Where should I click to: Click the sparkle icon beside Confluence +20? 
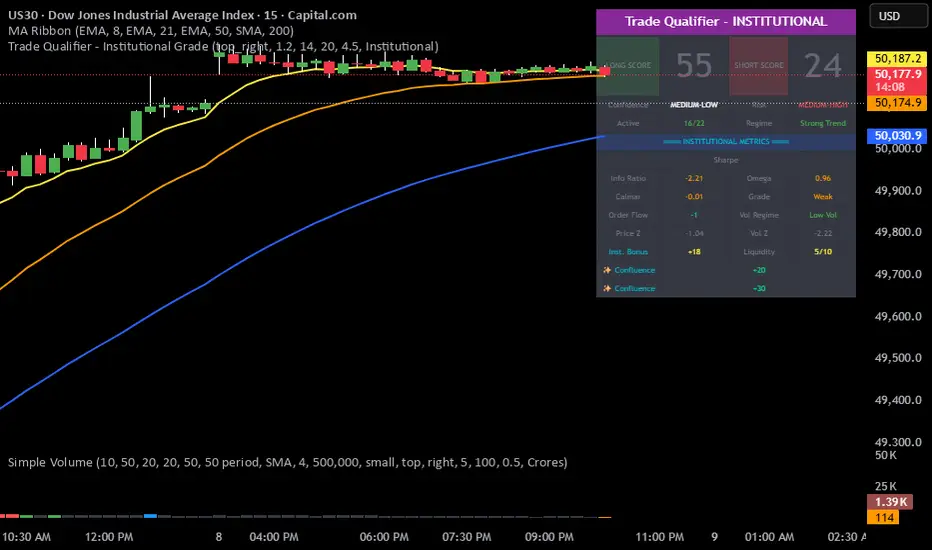coord(607,270)
